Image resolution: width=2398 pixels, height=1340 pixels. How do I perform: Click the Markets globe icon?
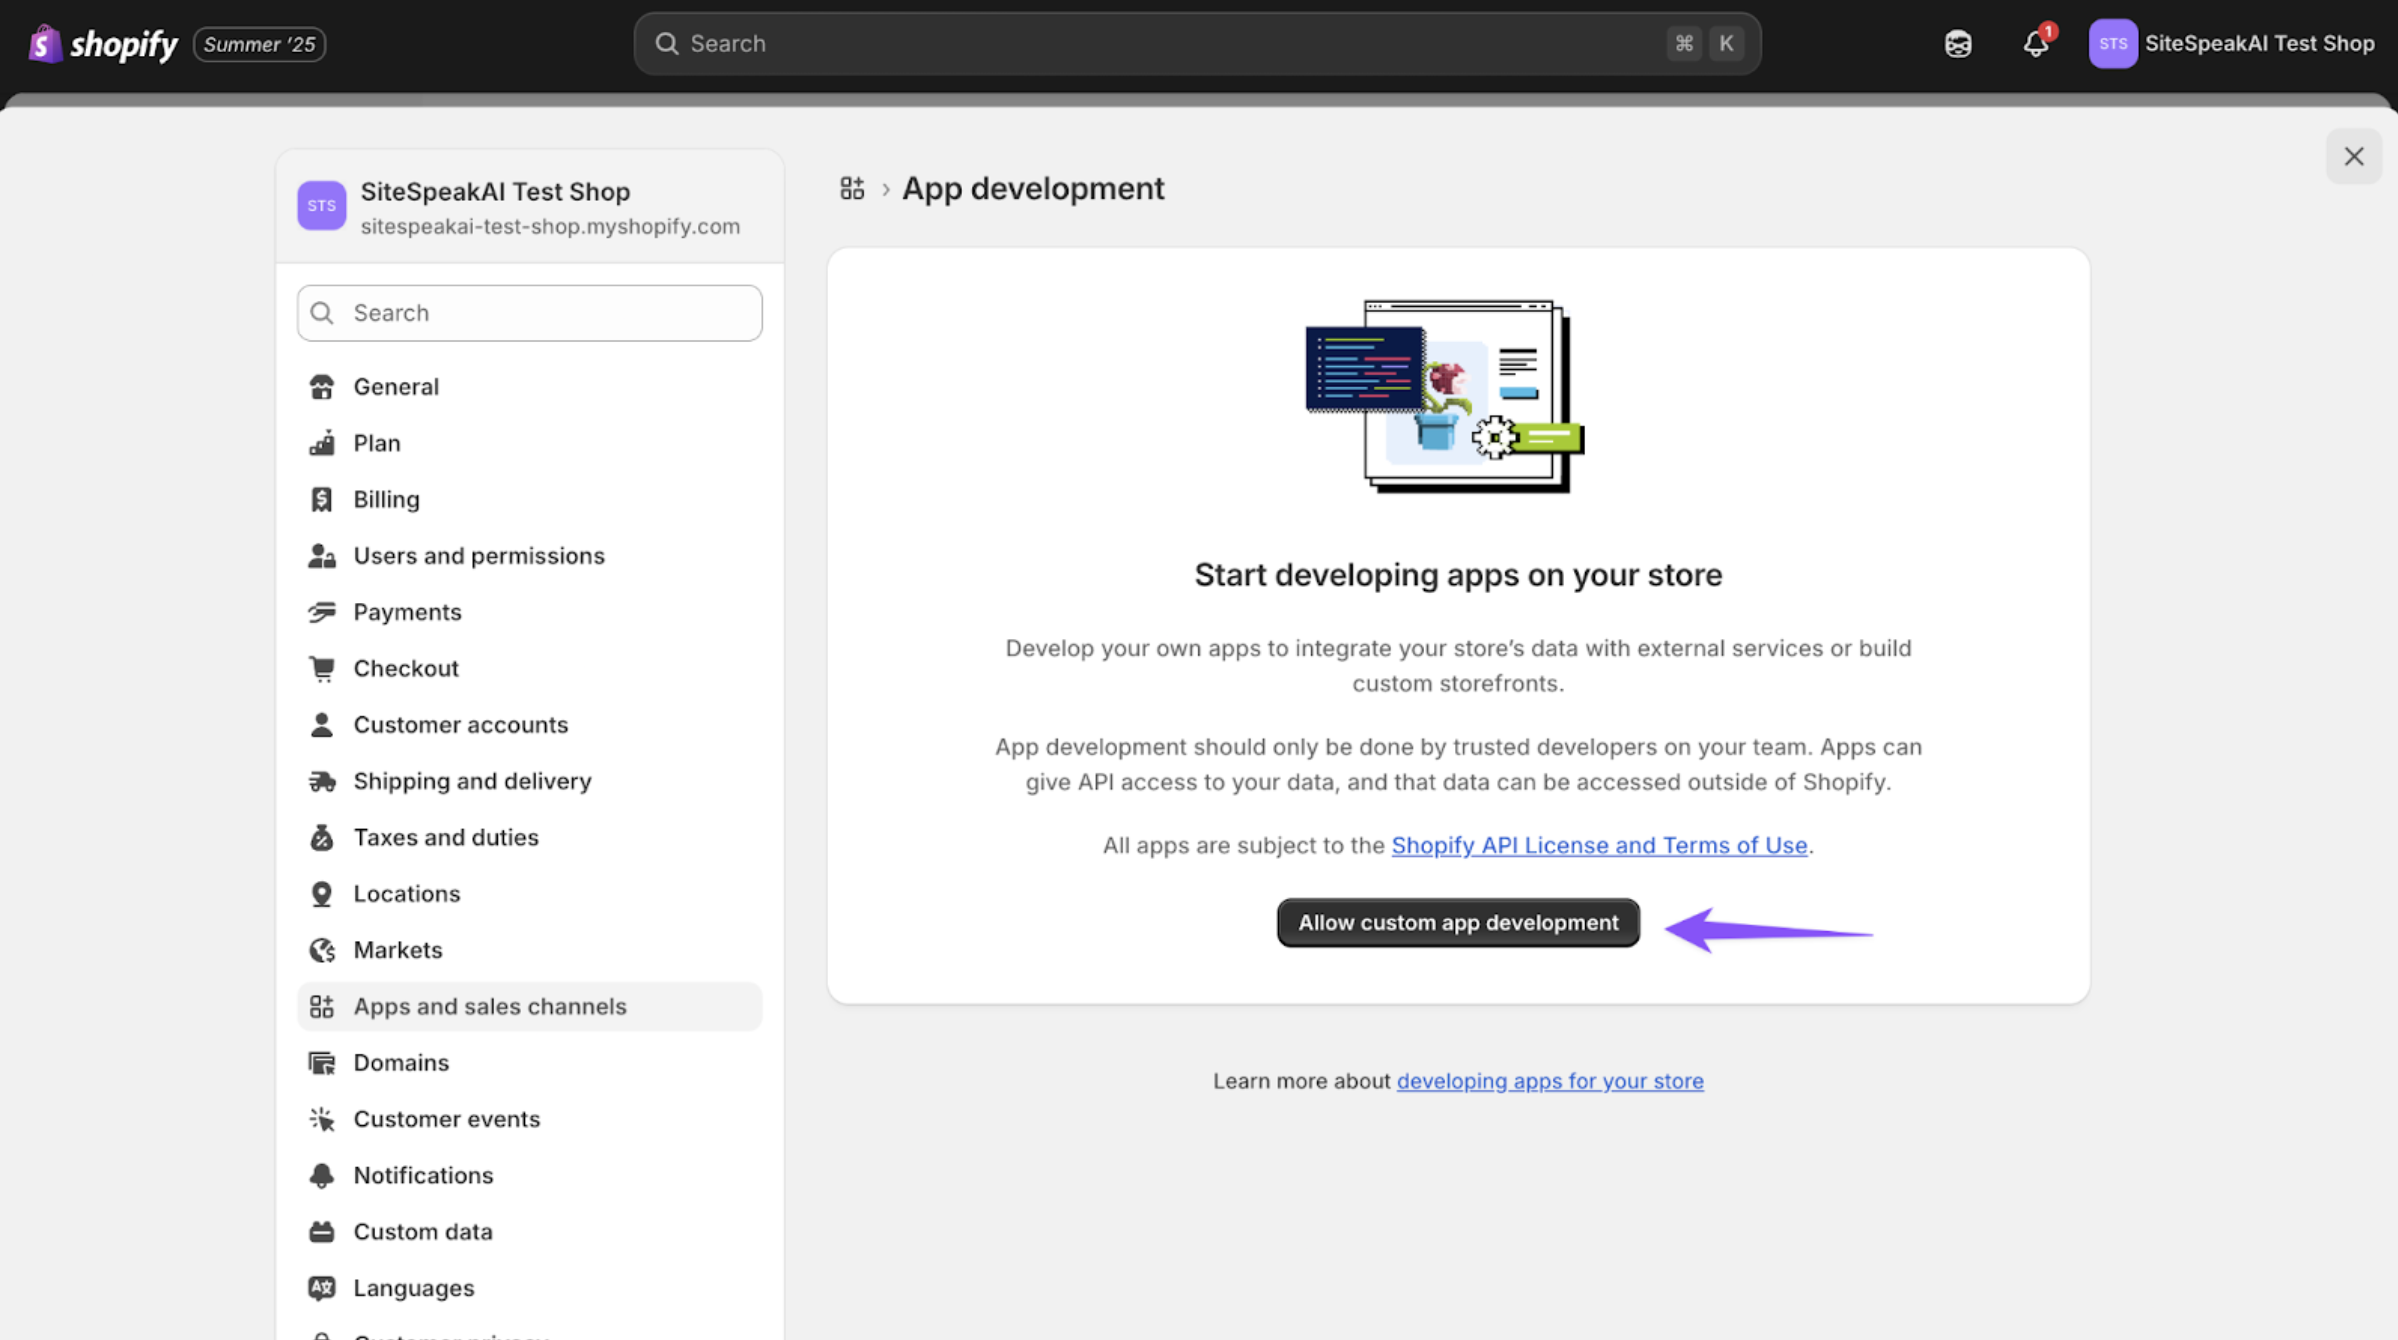tap(322, 950)
